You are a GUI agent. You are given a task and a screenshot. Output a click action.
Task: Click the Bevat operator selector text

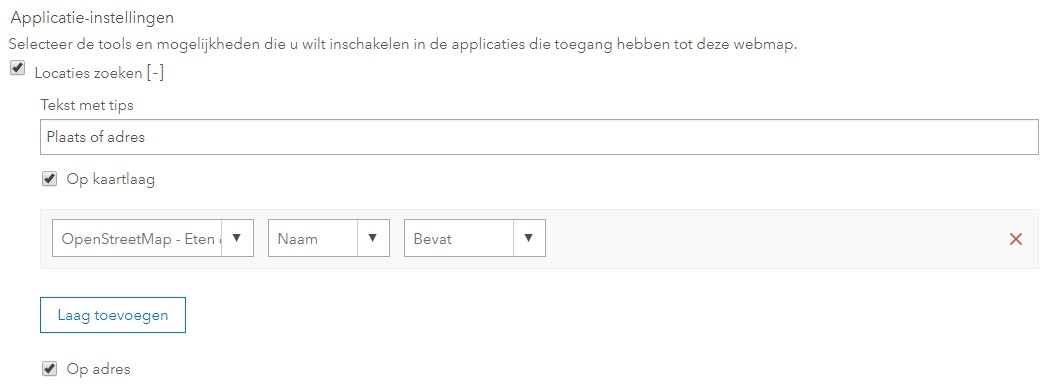click(x=433, y=239)
